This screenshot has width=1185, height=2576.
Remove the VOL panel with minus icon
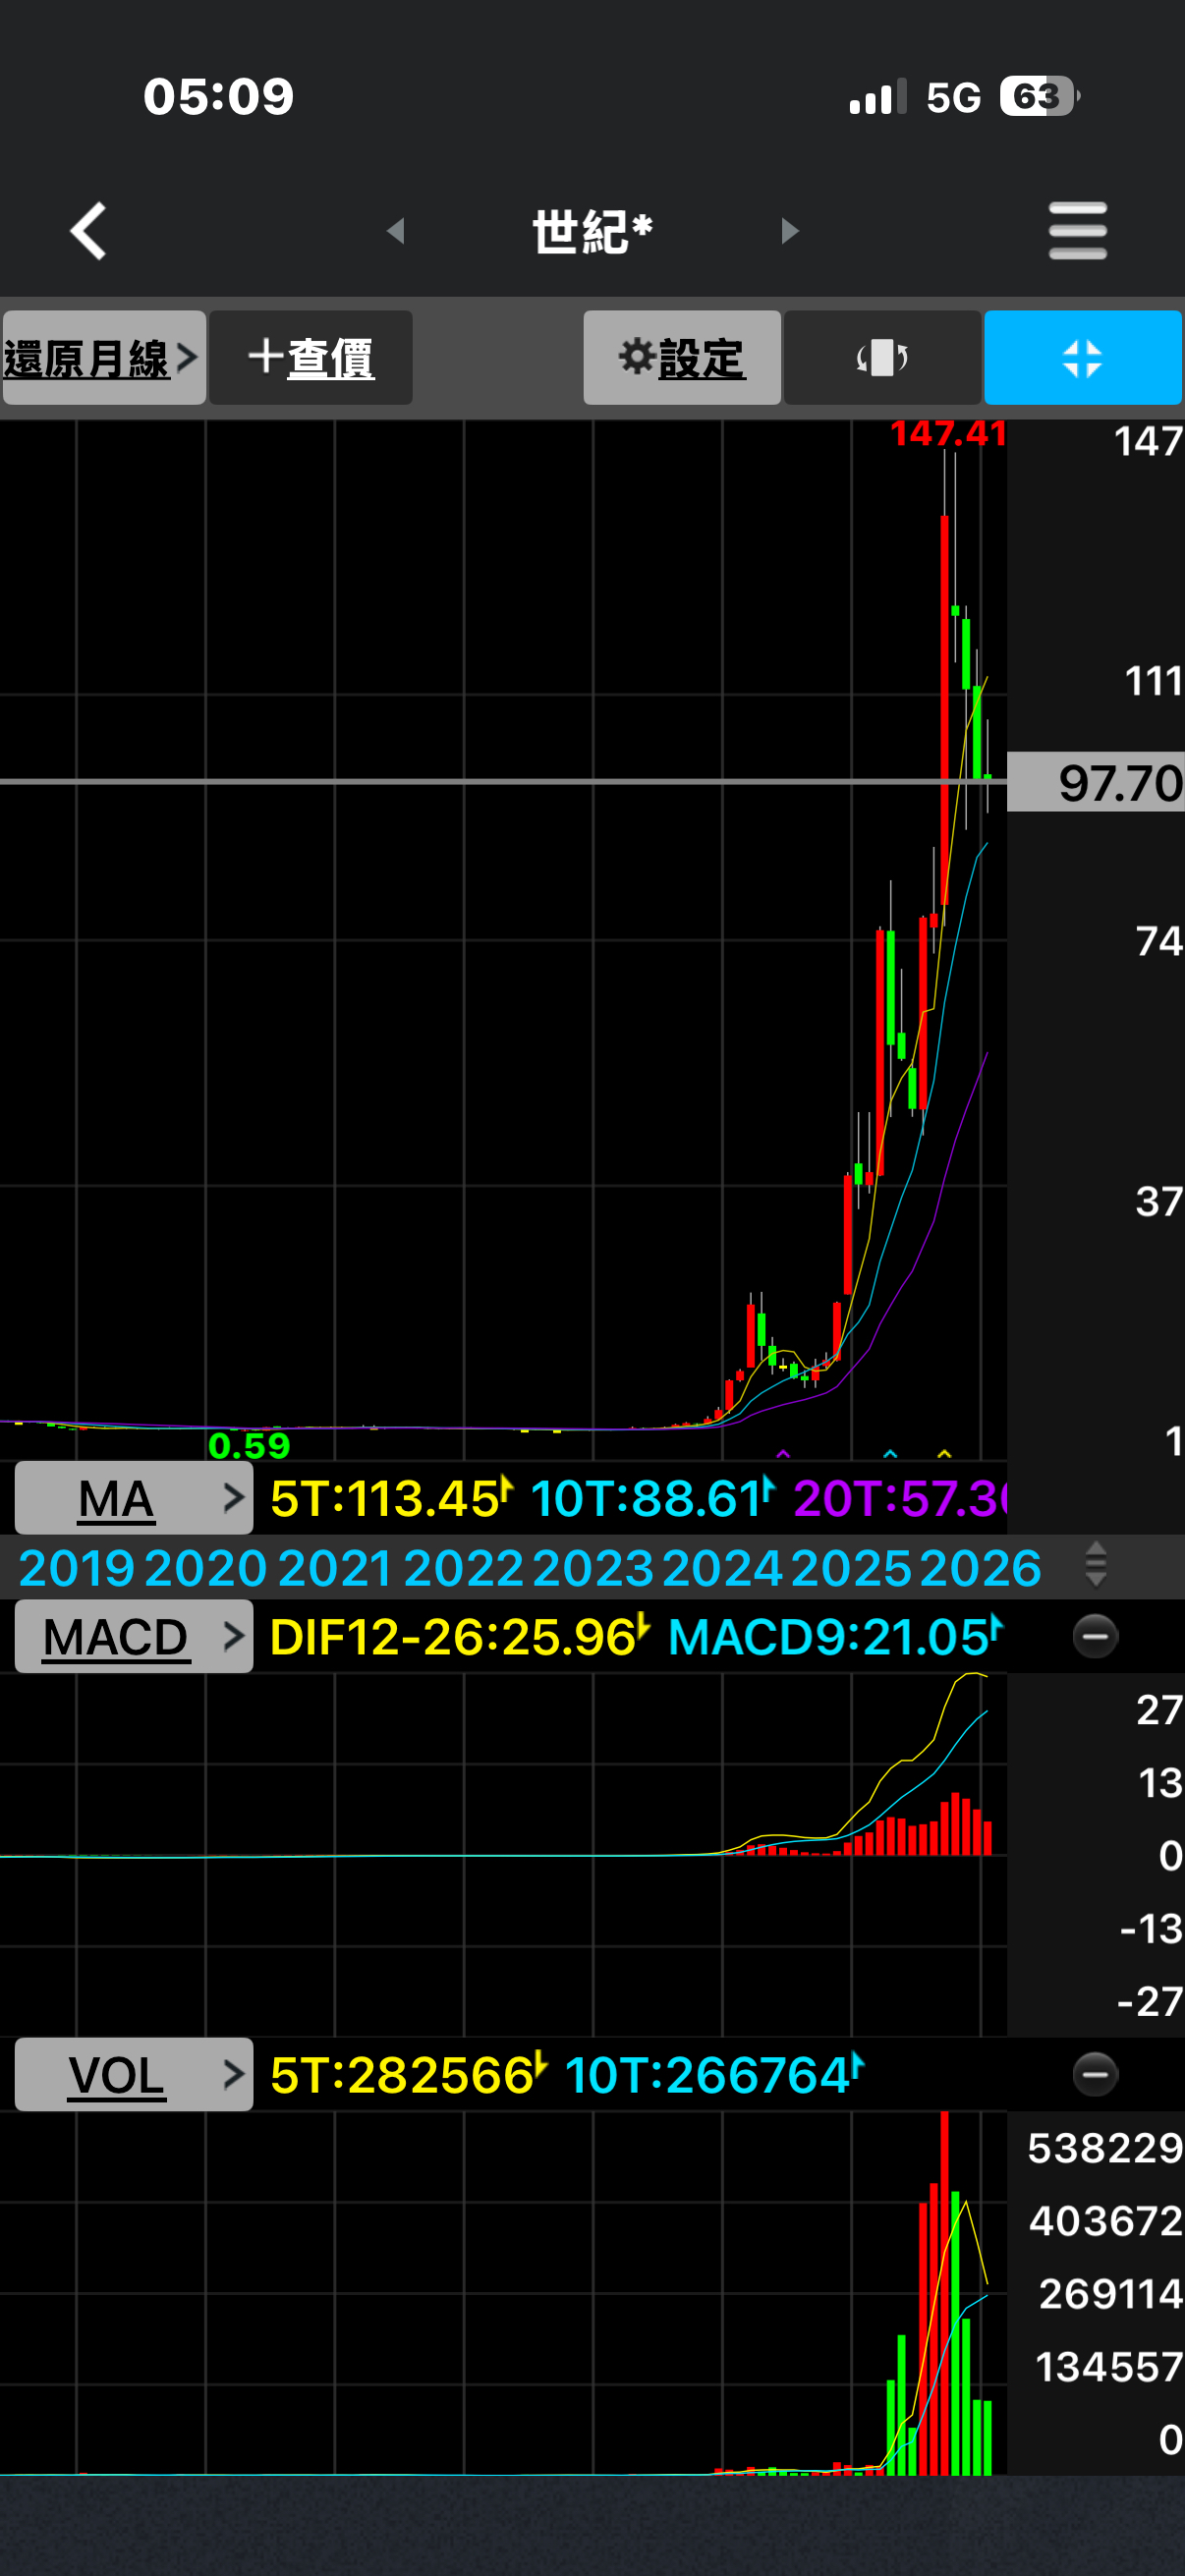click(x=1095, y=2075)
